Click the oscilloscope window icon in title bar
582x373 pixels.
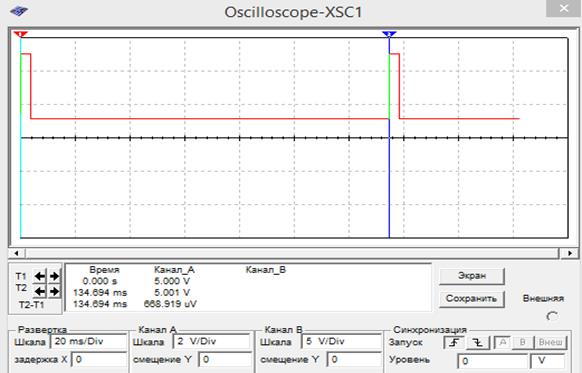(19, 11)
